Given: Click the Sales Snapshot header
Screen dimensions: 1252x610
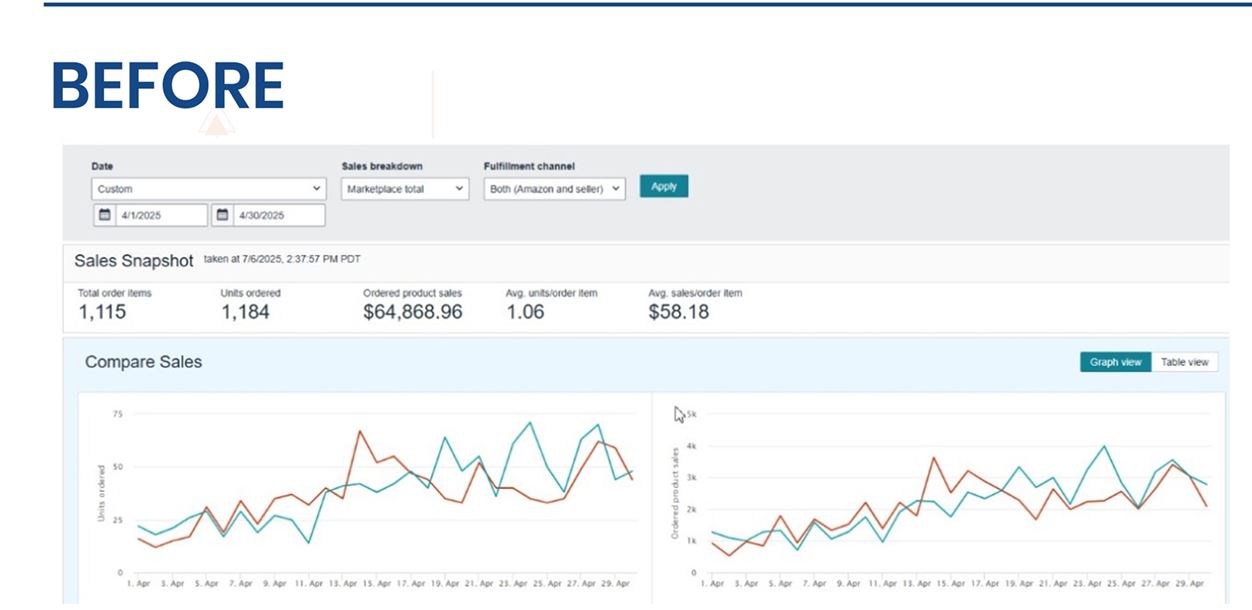Looking at the screenshot, I should (x=135, y=261).
